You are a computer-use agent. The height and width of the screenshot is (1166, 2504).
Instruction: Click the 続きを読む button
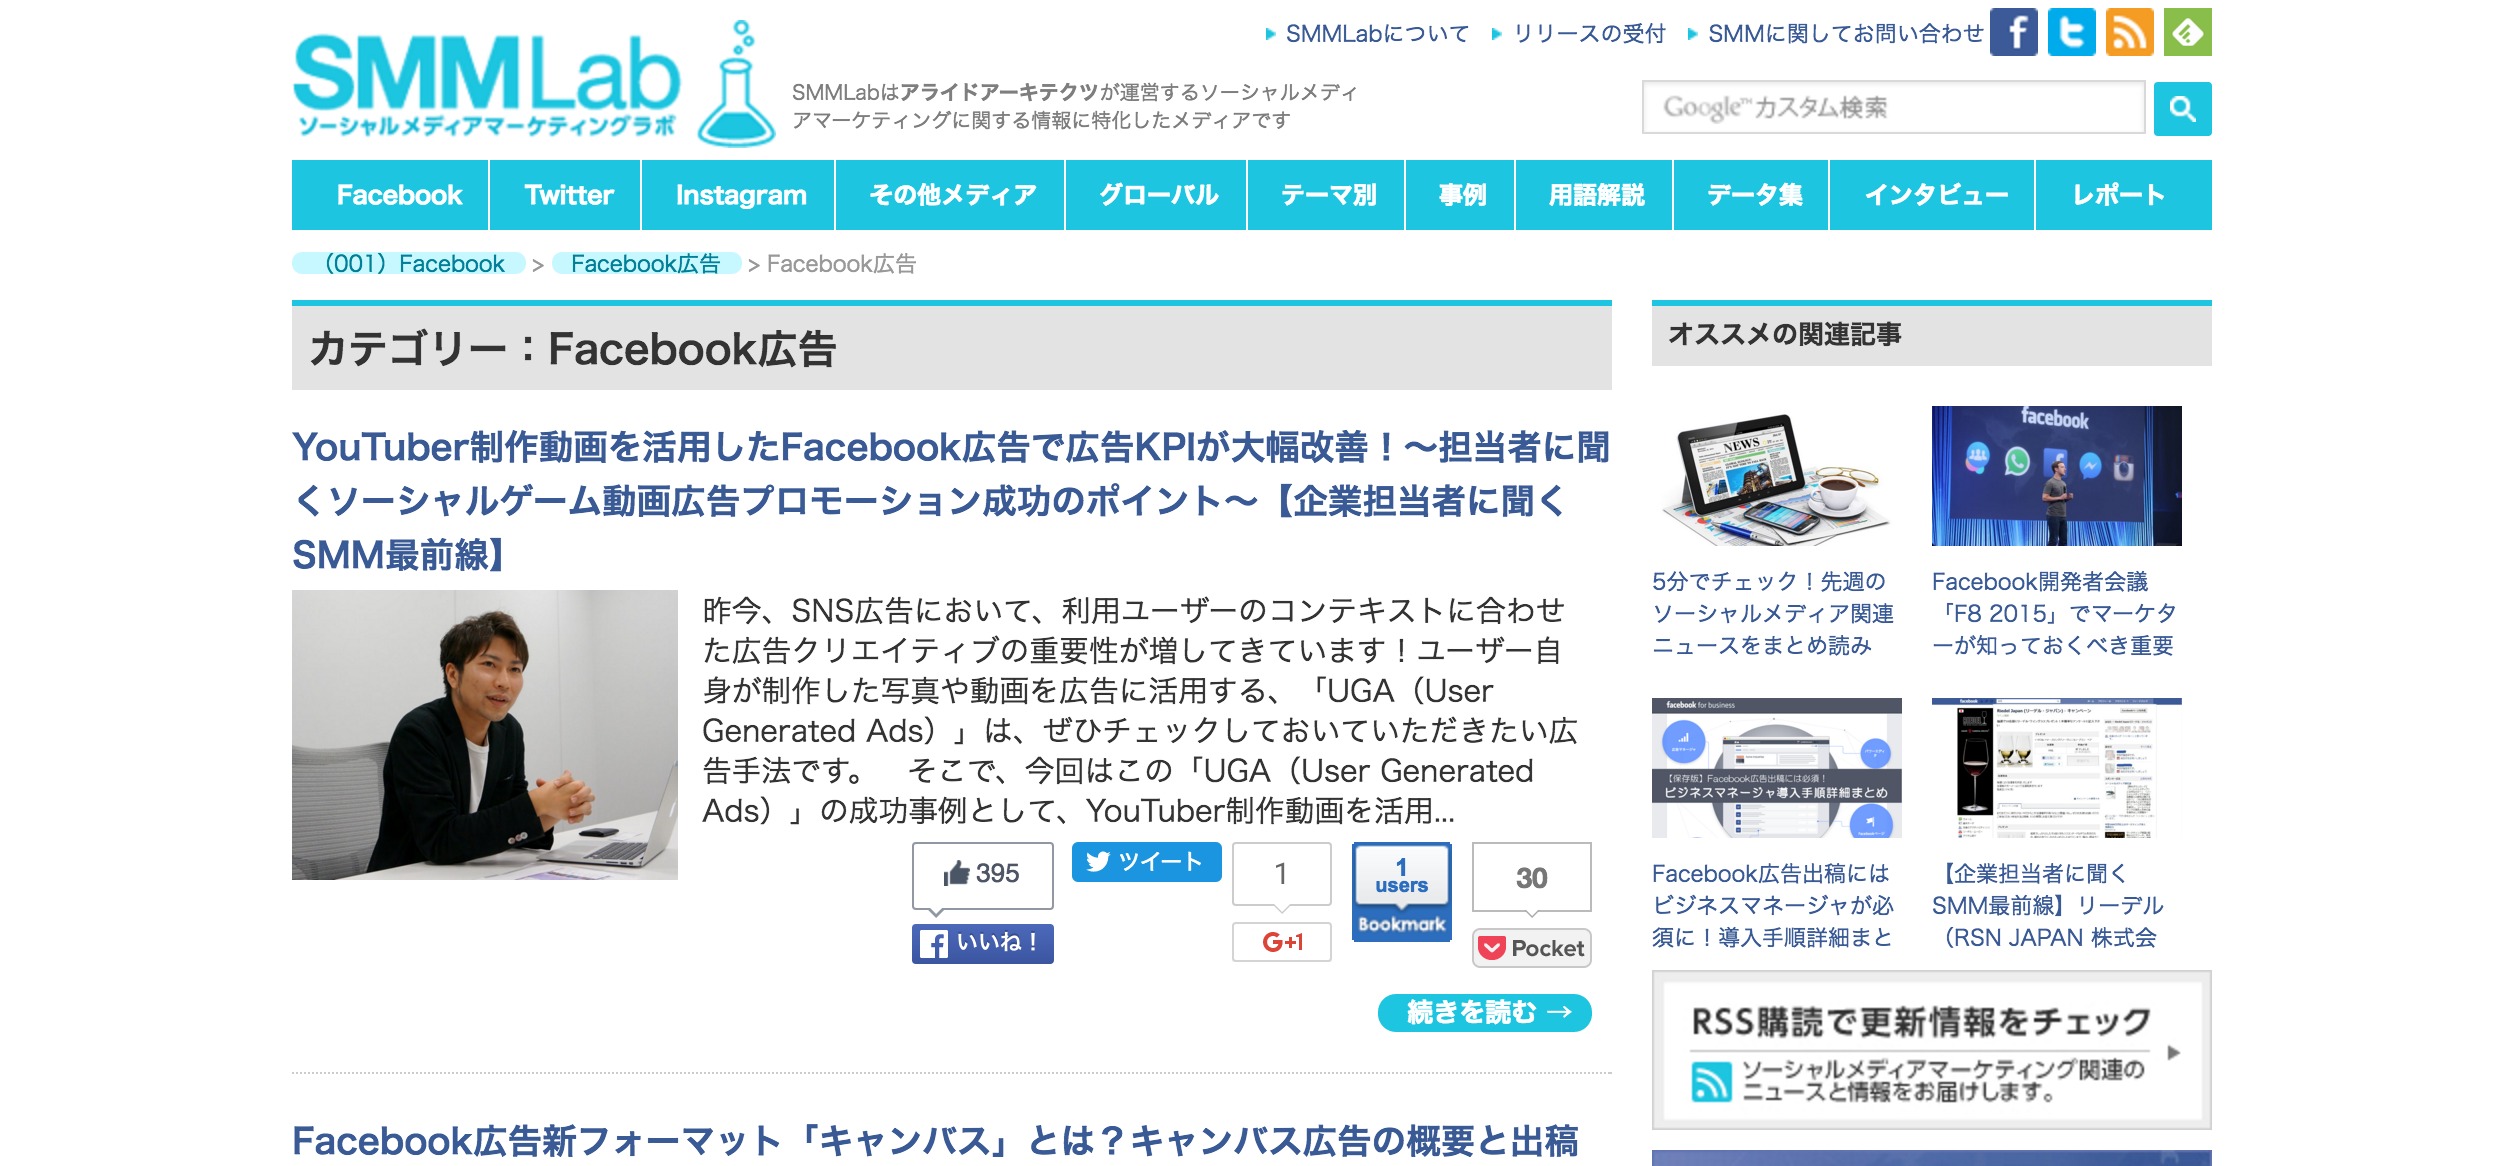(1484, 1013)
